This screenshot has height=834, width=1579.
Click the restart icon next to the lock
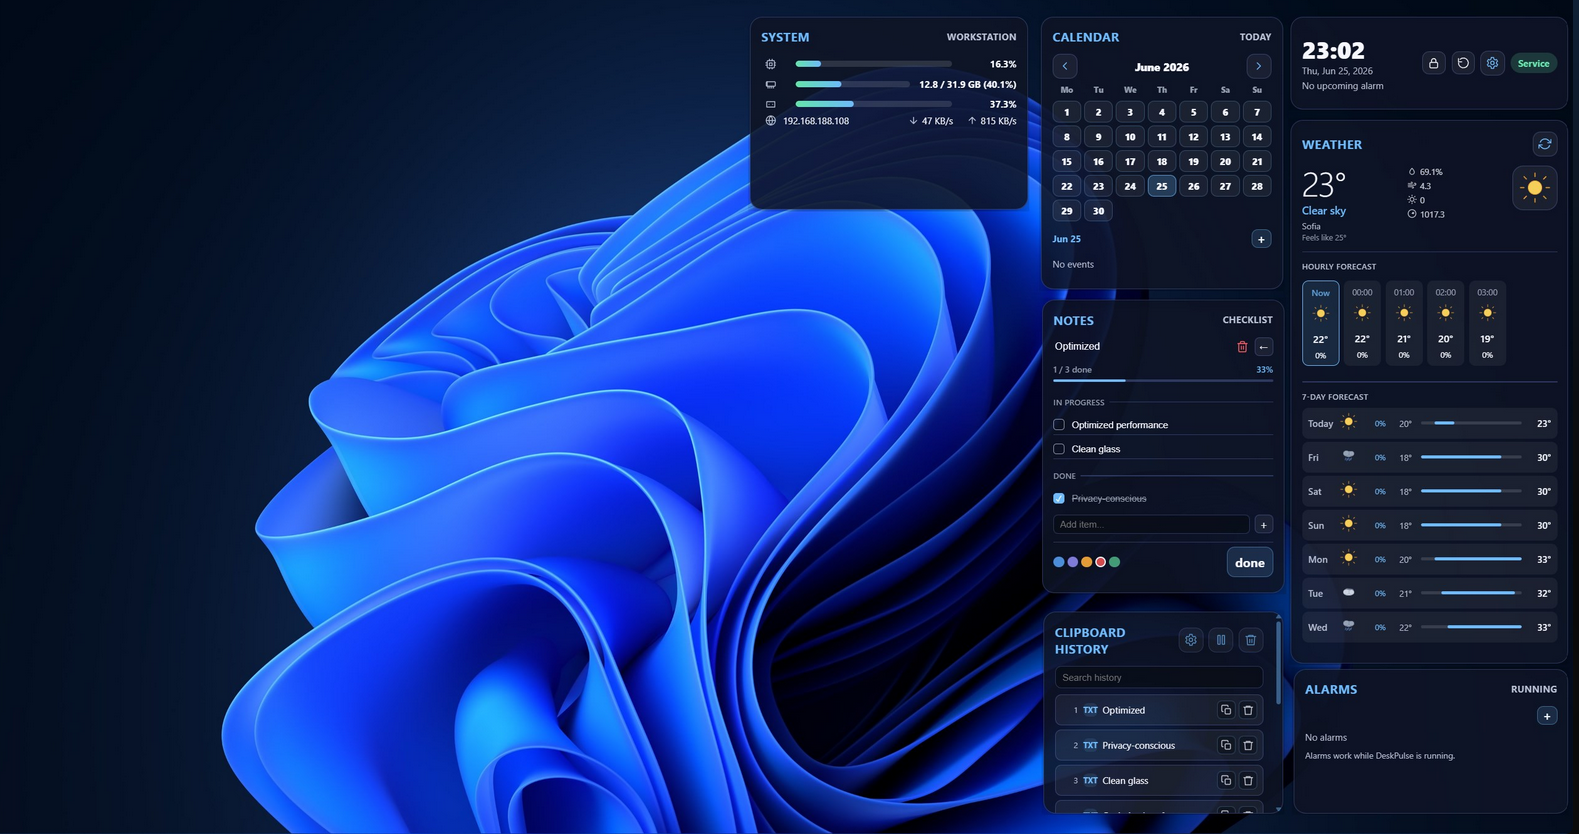pyautogui.click(x=1463, y=63)
